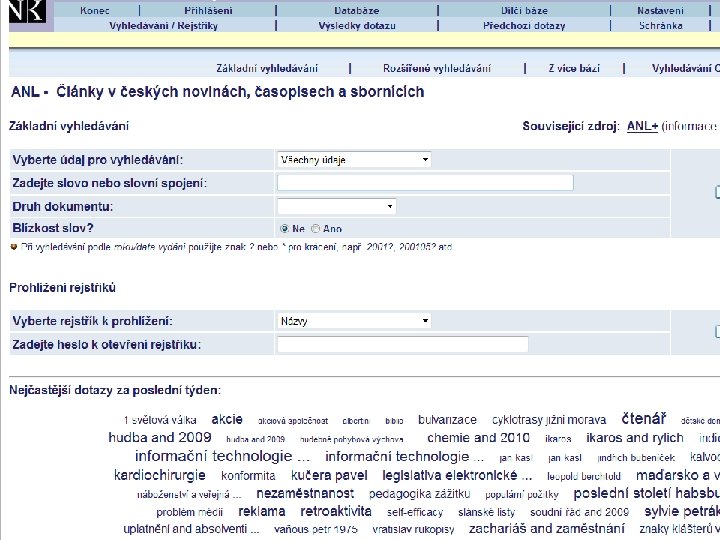Click the 'leopold berchtold' tag
Viewport: 720px width, 540px height.
[x=584, y=476]
